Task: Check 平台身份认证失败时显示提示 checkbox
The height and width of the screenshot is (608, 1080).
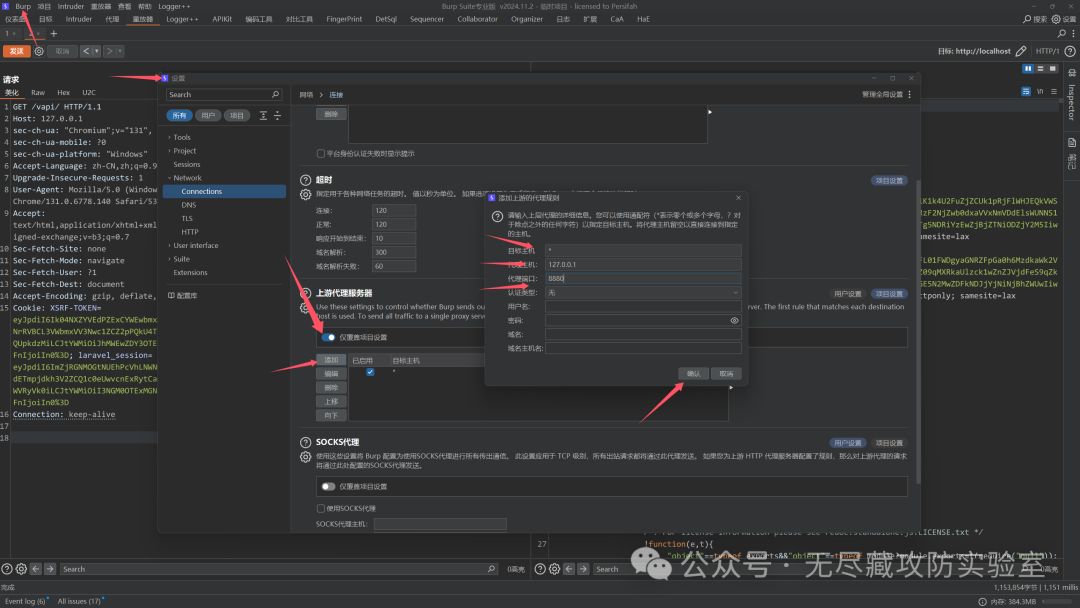Action: [x=320, y=154]
